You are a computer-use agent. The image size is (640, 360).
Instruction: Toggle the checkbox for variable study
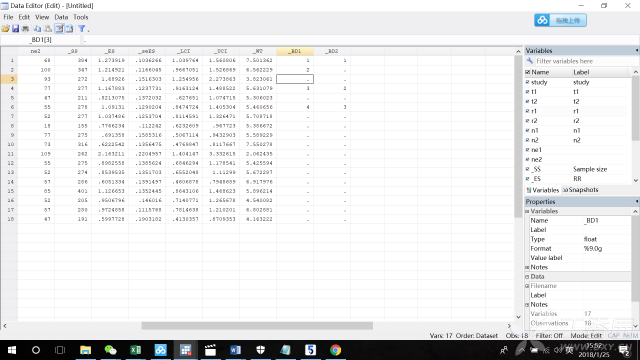[527, 82]
